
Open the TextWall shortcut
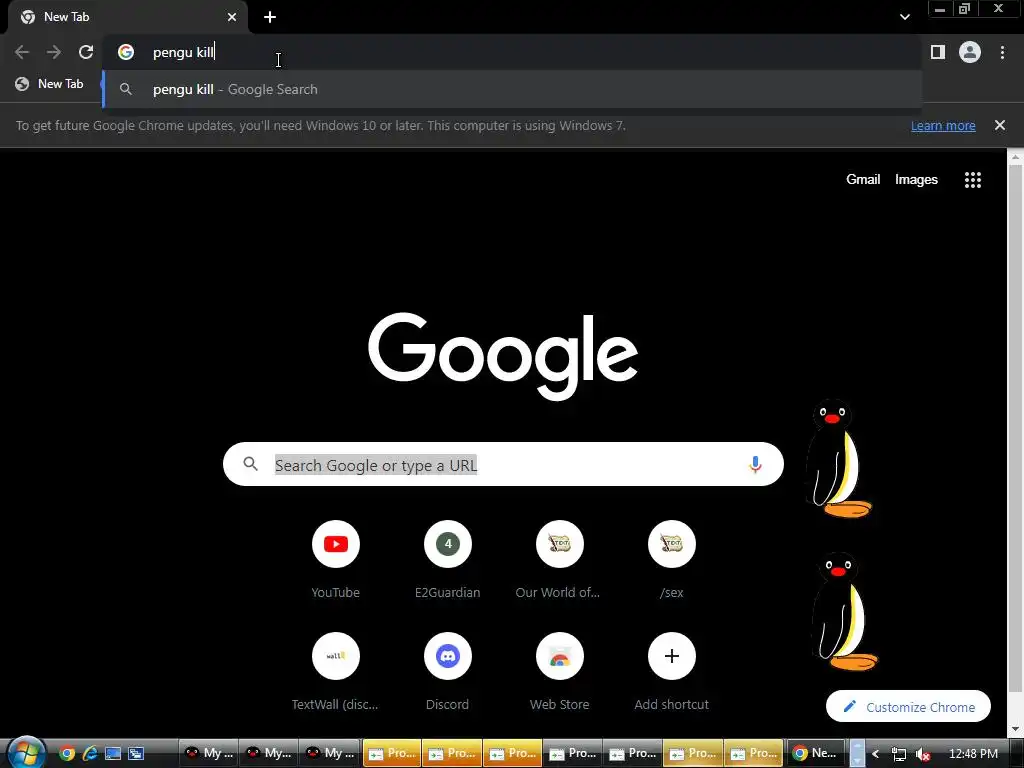(336, 656)
